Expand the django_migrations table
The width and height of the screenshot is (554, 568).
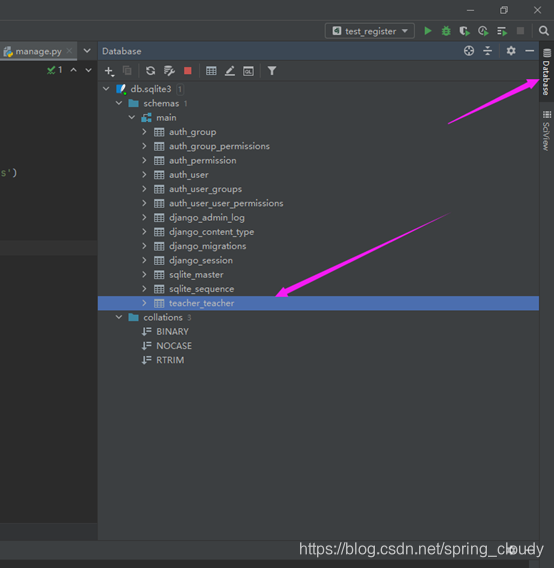tap(144, 246)
